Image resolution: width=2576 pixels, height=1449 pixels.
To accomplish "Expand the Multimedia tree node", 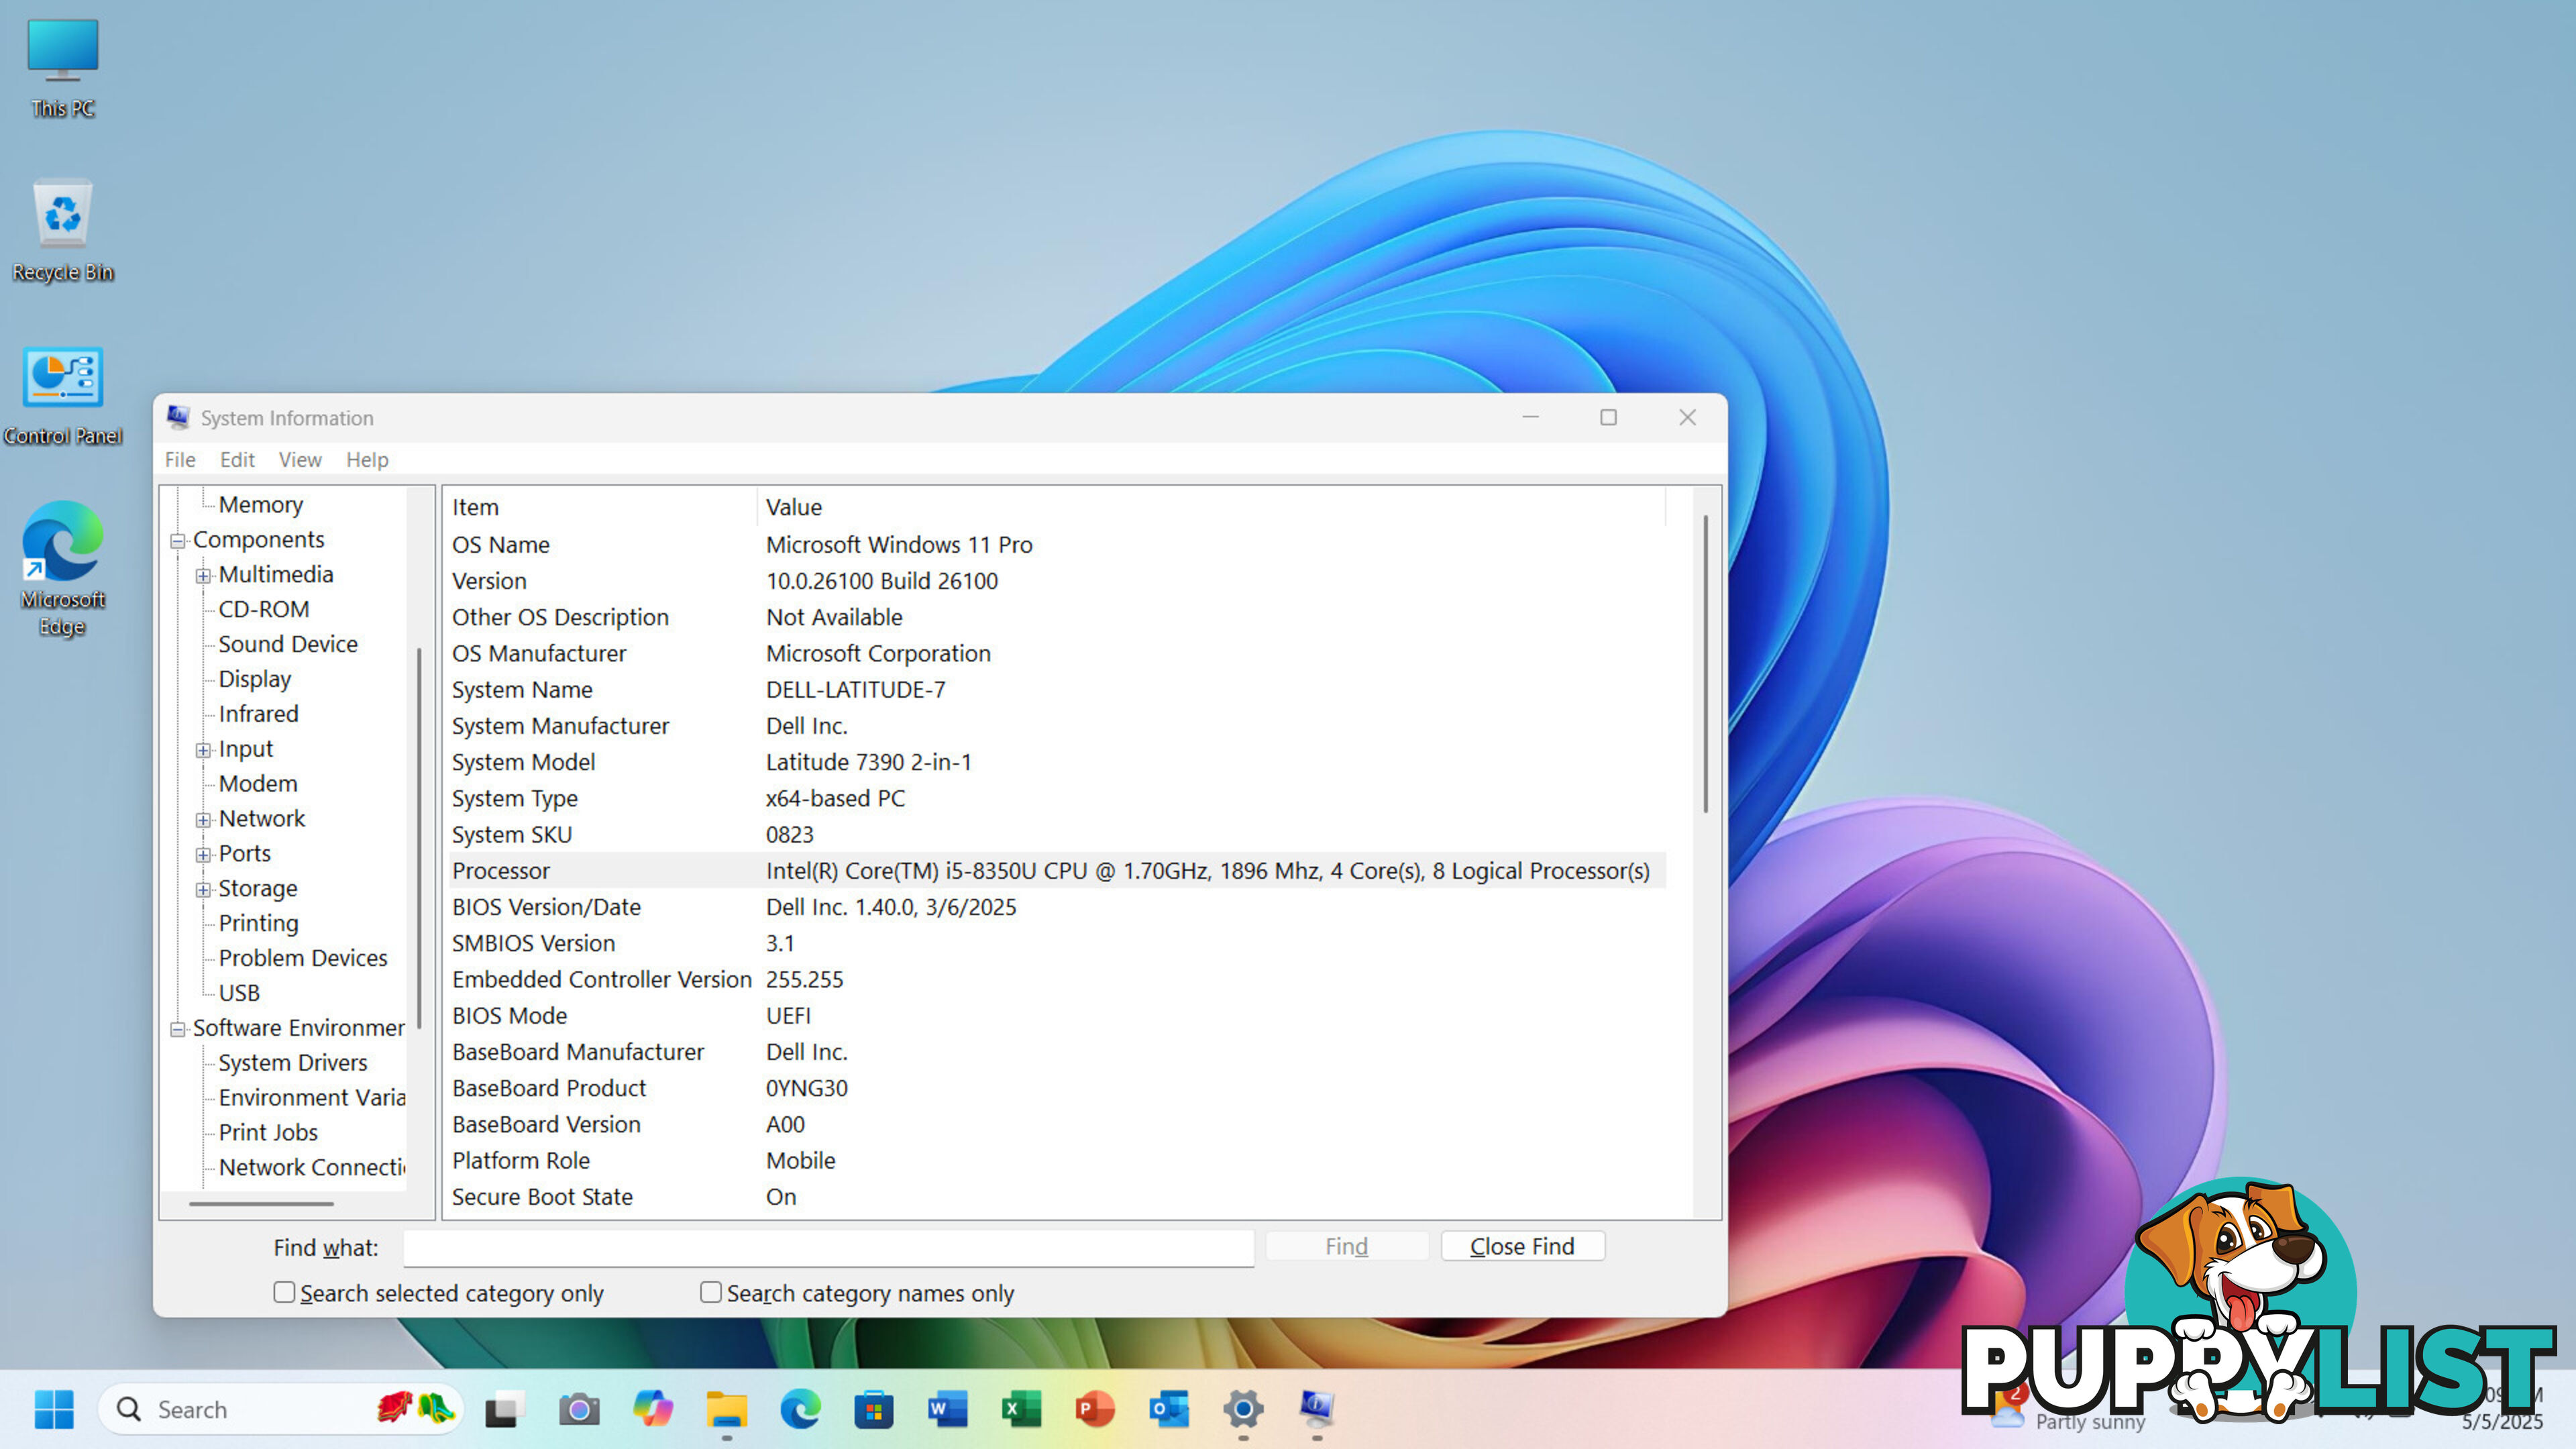I will tap(203, 576).
